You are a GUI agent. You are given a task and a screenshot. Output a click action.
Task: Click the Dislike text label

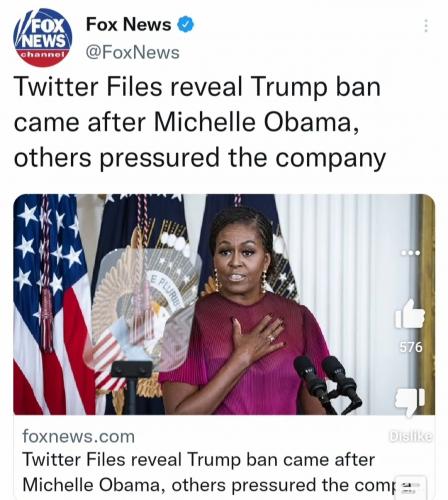(x=411, y=436)
